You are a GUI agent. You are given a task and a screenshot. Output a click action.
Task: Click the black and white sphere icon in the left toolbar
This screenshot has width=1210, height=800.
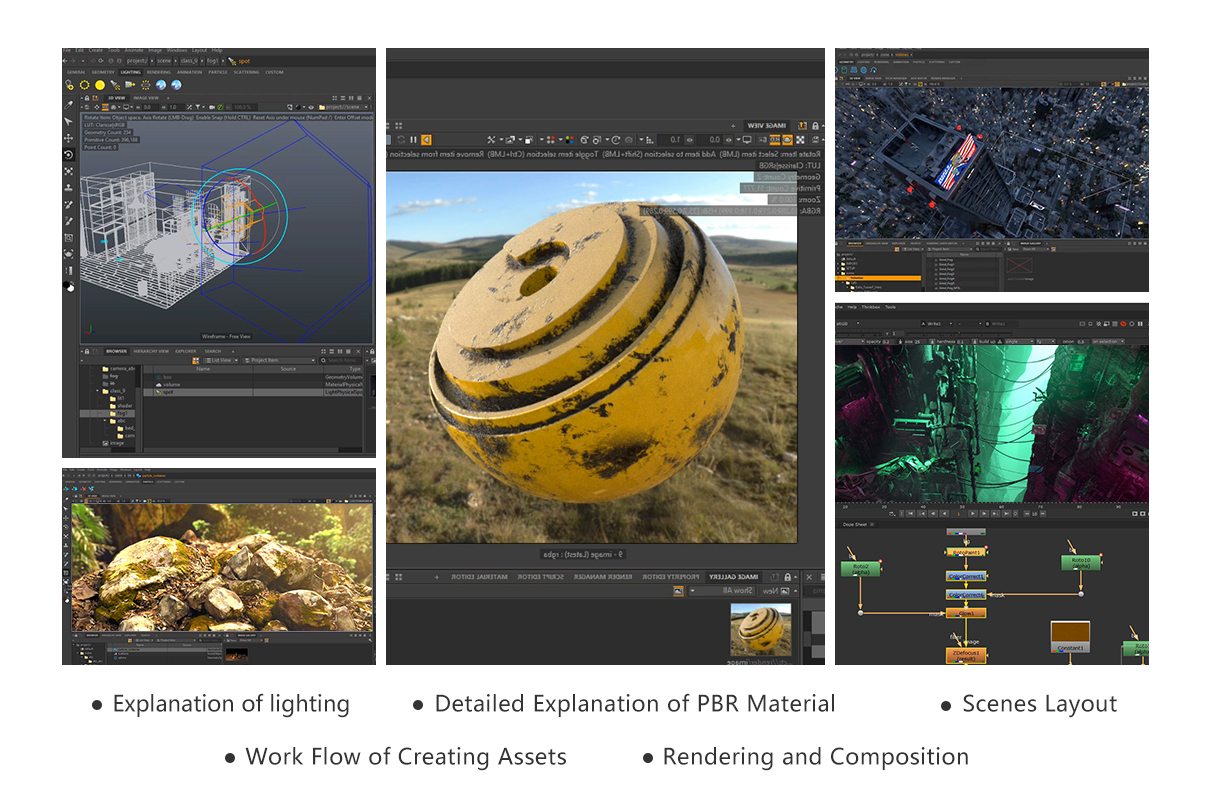(68, 287)
